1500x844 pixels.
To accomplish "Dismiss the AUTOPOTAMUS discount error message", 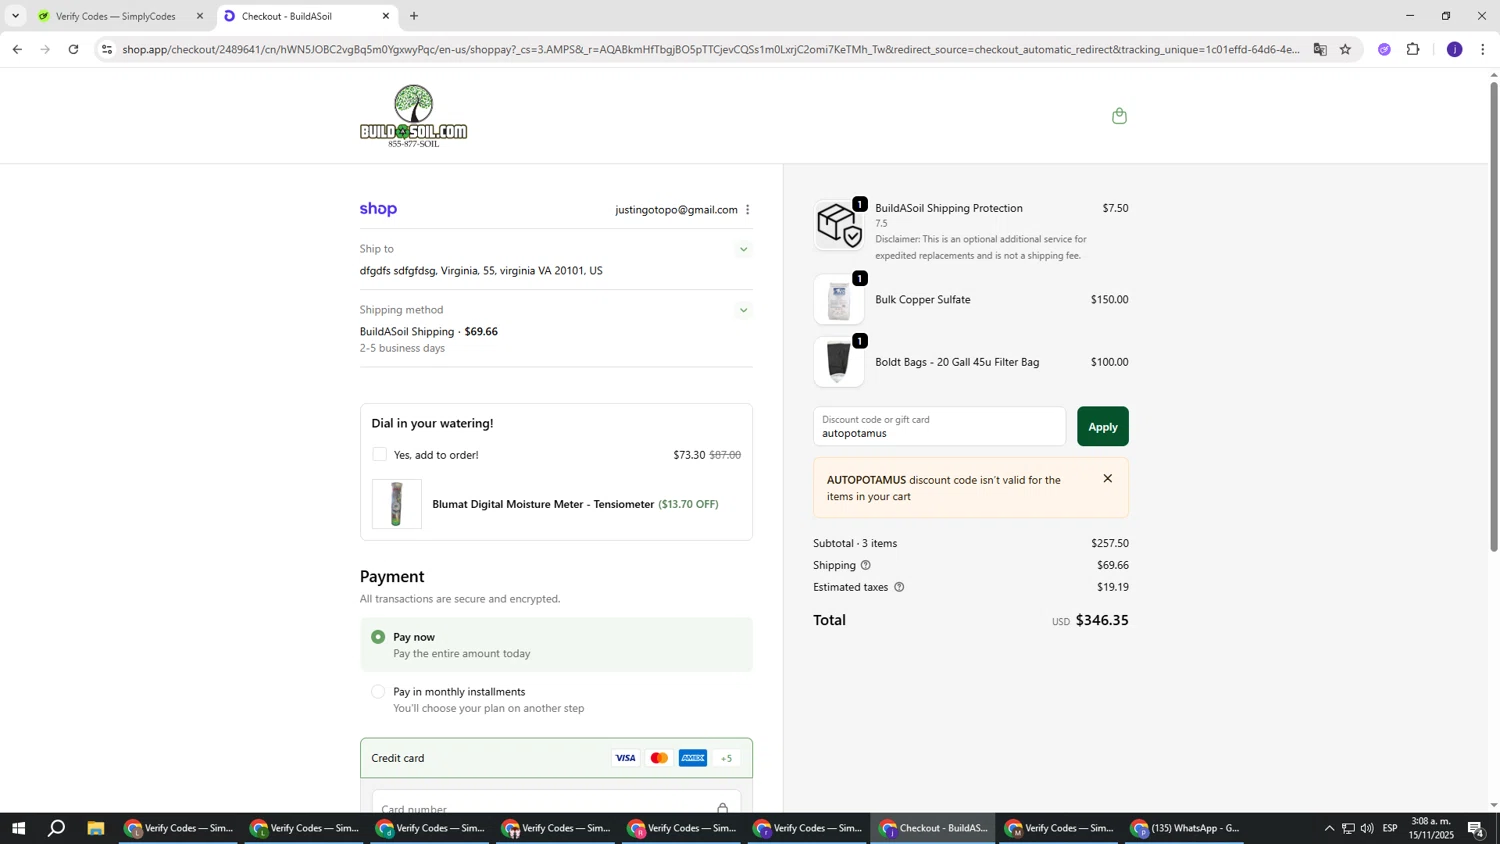I will [1107, 479].
